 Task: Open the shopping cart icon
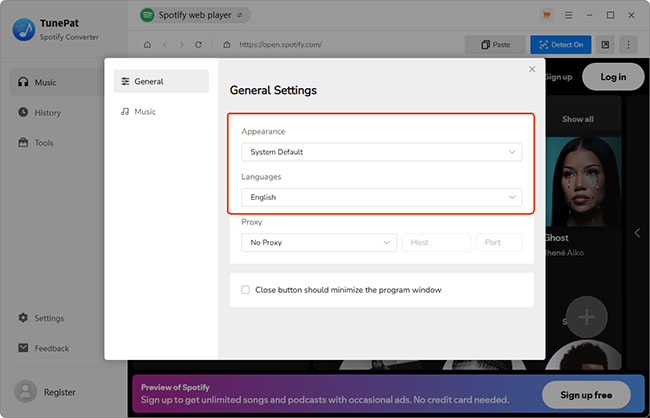(x=547, y=15)
